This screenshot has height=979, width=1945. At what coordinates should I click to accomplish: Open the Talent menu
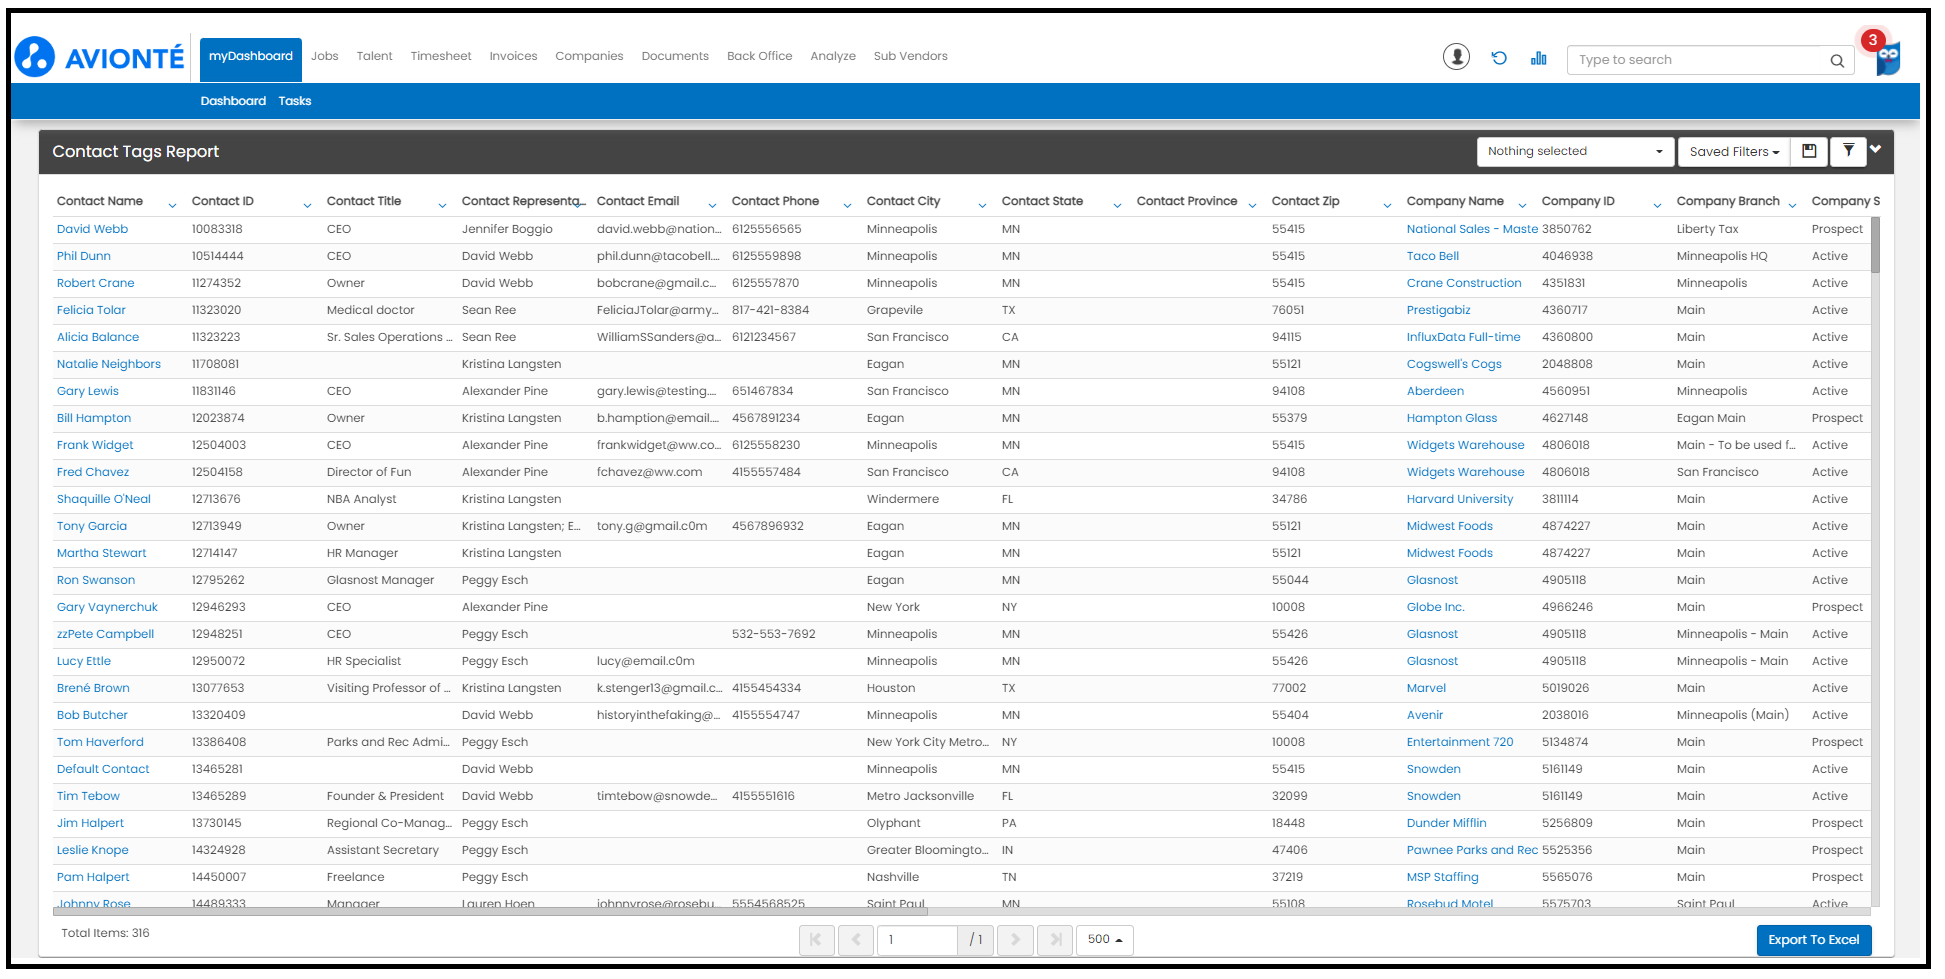point(374,56)
